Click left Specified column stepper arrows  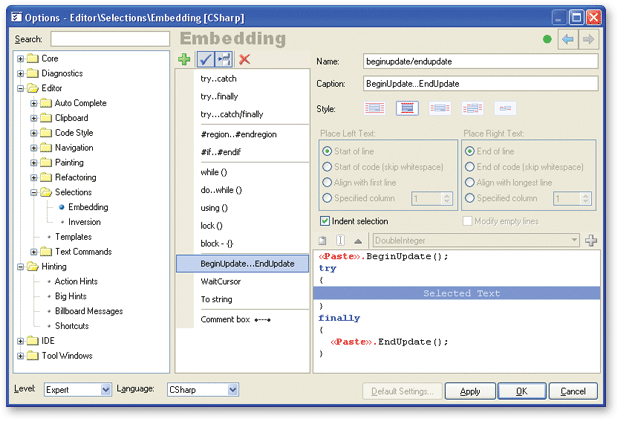(446, 198)
